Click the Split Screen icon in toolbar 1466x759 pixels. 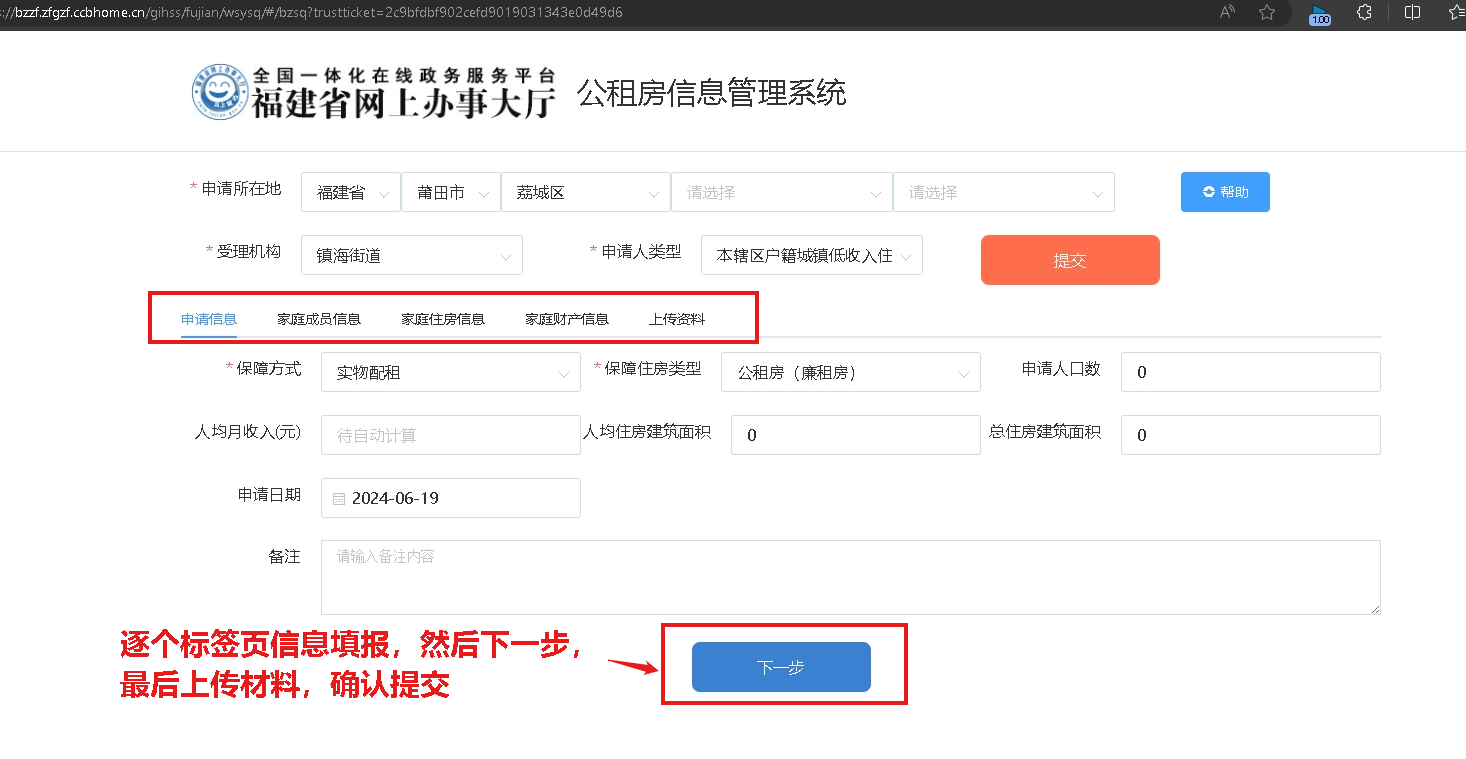click(x=1411, y=14)
